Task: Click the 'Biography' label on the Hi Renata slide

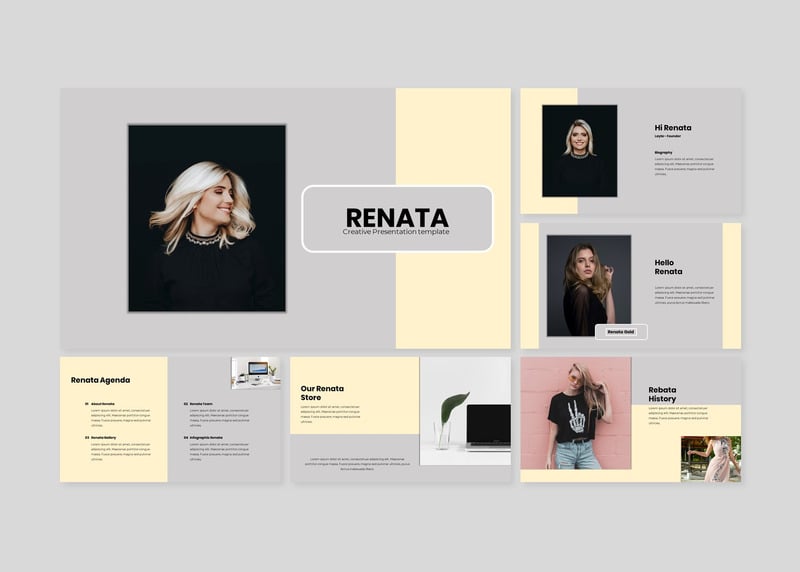Action: (x=663, y=153)
